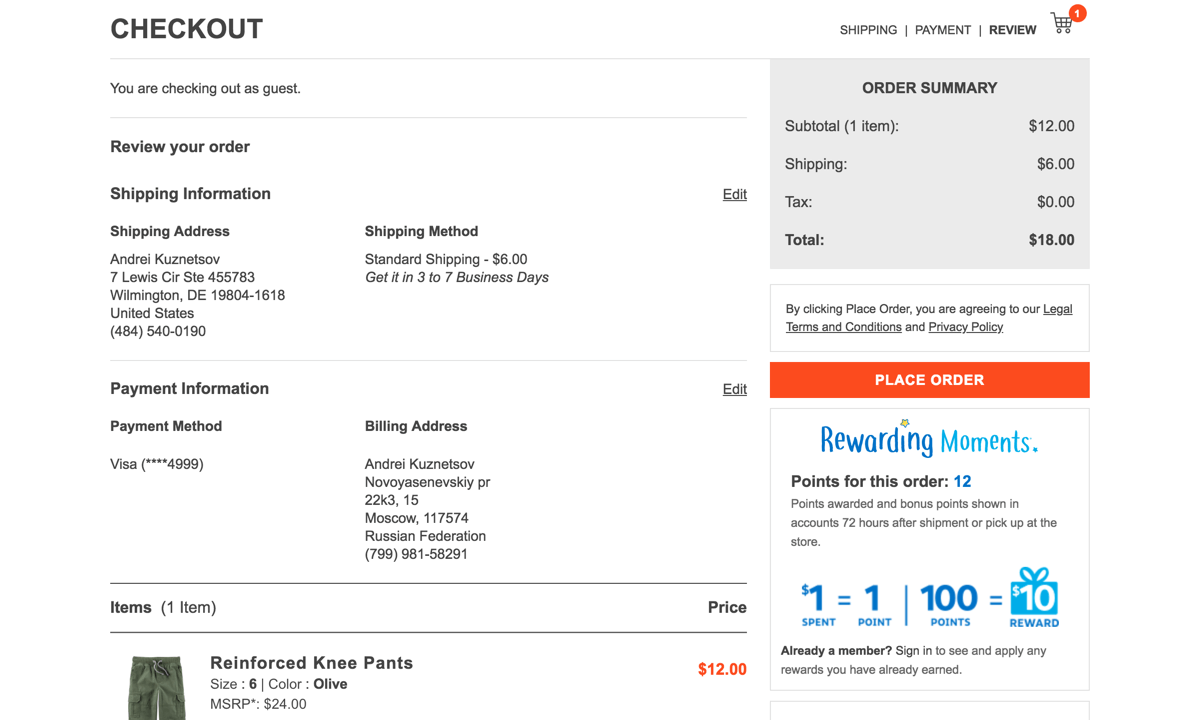Edit the Payment Information section
The width and height of the screenshot is (1200, 720).
734,389
